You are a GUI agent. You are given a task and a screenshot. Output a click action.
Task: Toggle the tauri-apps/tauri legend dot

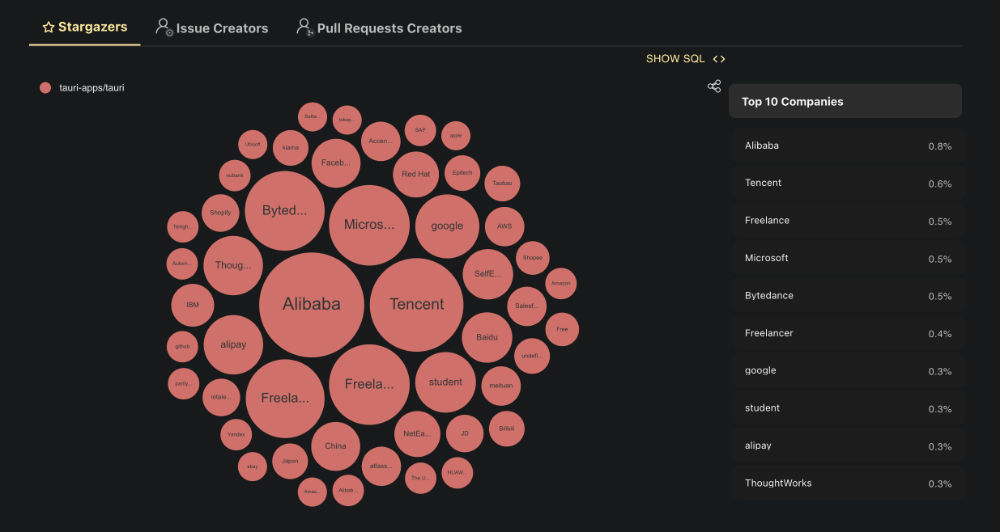click(45, 88)
